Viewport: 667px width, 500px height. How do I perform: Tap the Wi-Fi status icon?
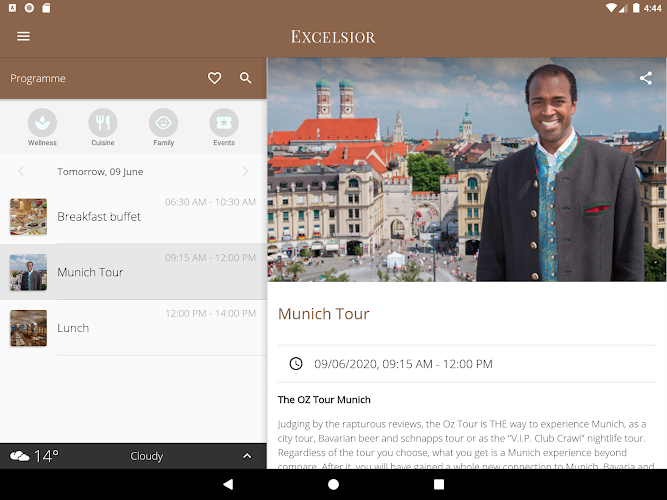(x=611, y=8)
